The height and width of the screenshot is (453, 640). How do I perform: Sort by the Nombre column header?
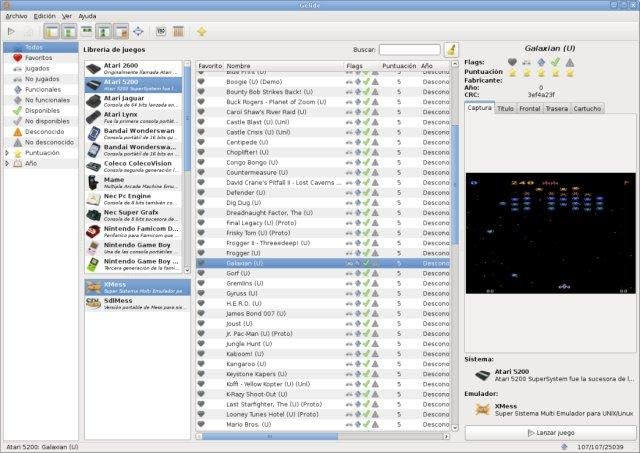pos(284,66)
